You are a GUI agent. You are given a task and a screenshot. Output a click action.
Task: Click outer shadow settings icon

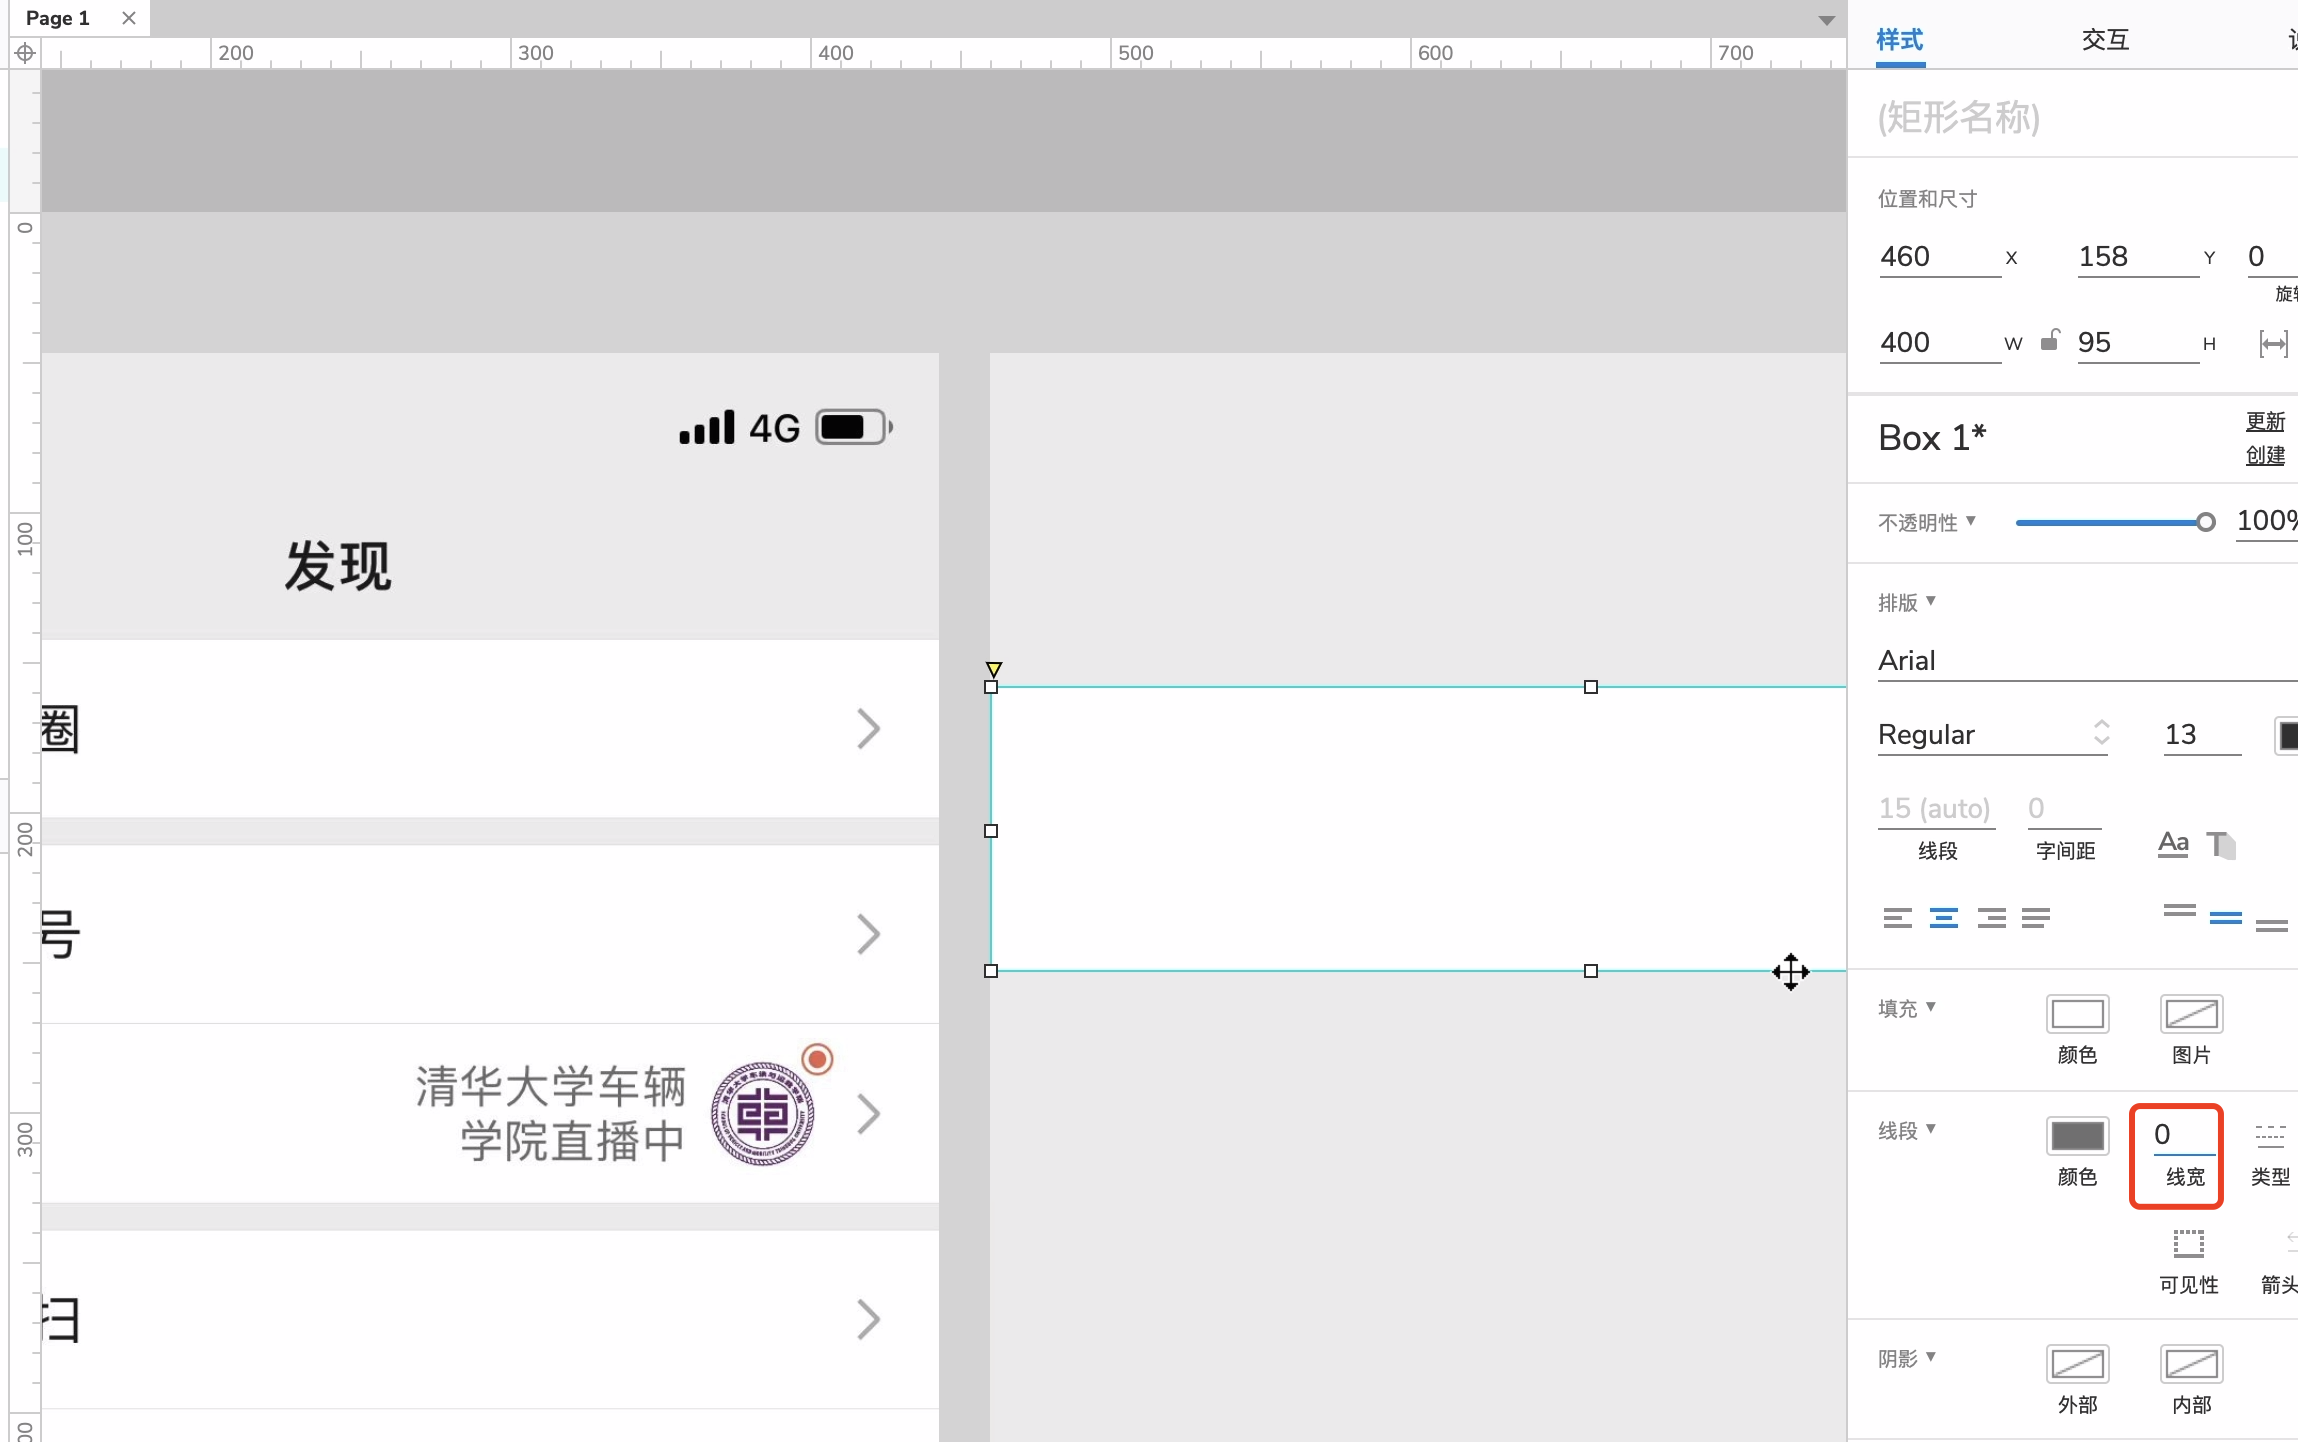pos(2077,1364)
